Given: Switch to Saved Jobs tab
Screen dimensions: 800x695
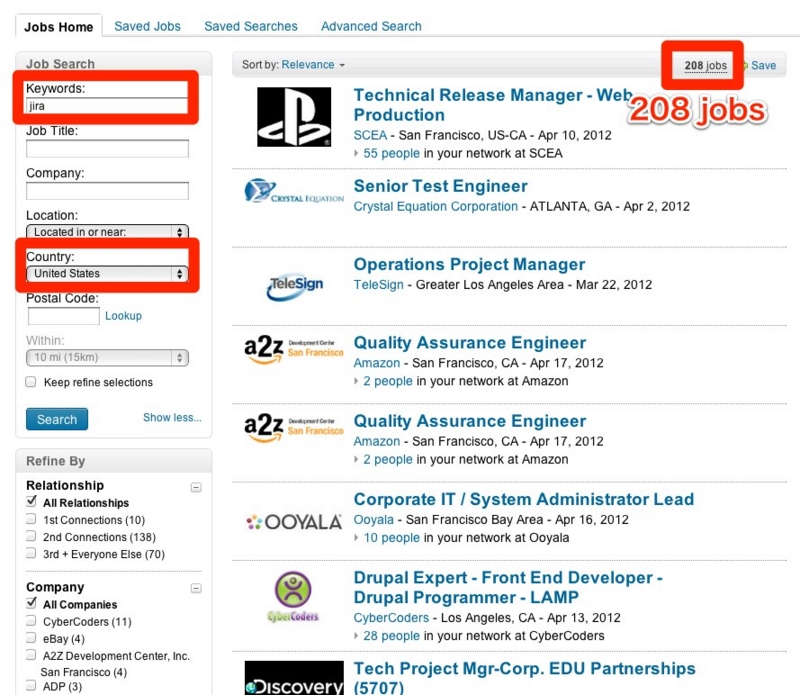Looking at the screenshot, I should click(x=147, y=26).
